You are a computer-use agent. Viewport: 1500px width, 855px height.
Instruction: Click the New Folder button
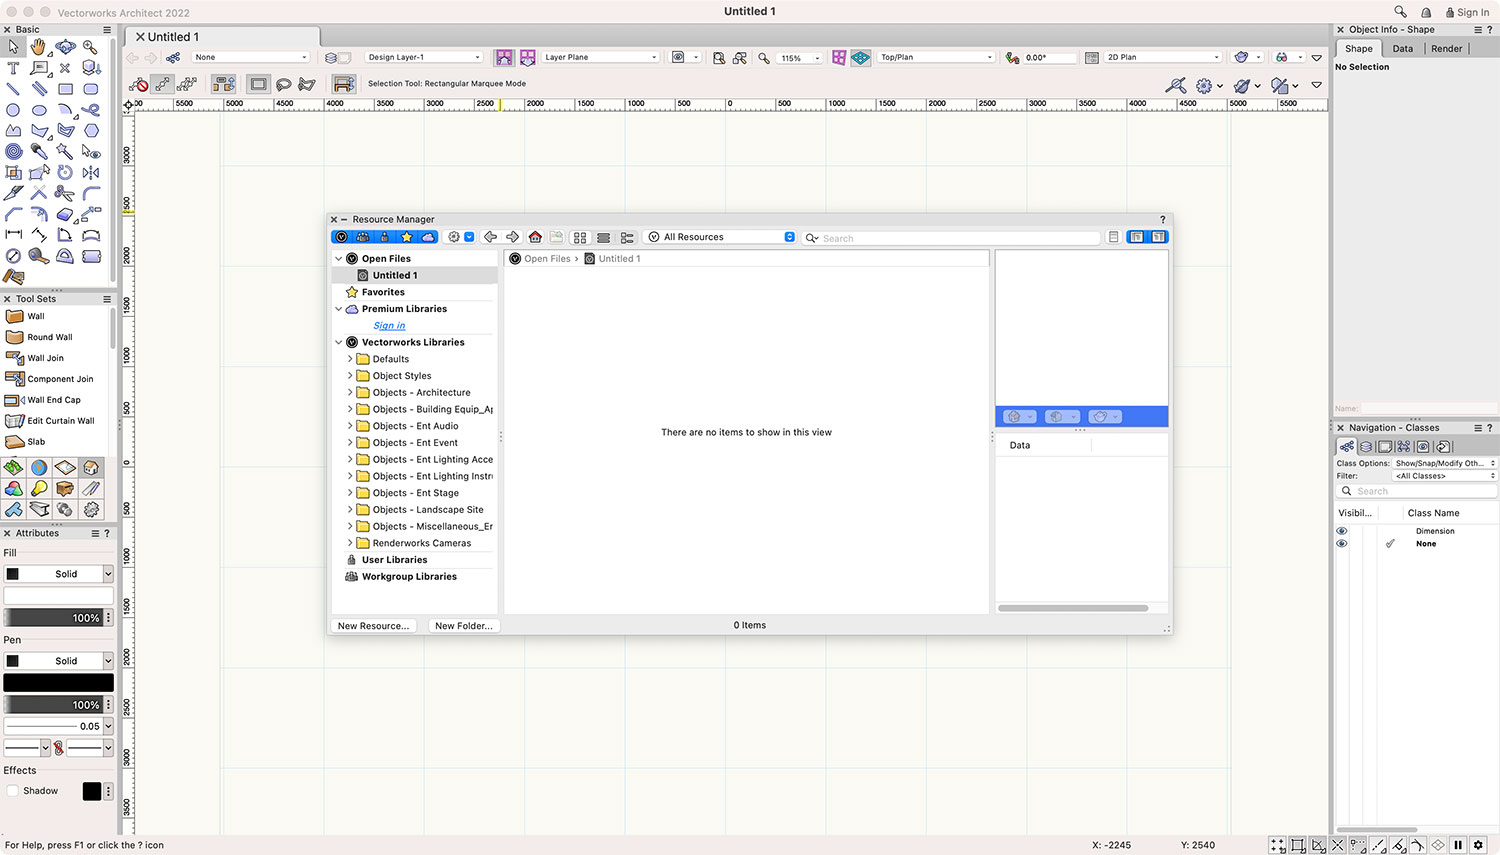coord(463,625)
